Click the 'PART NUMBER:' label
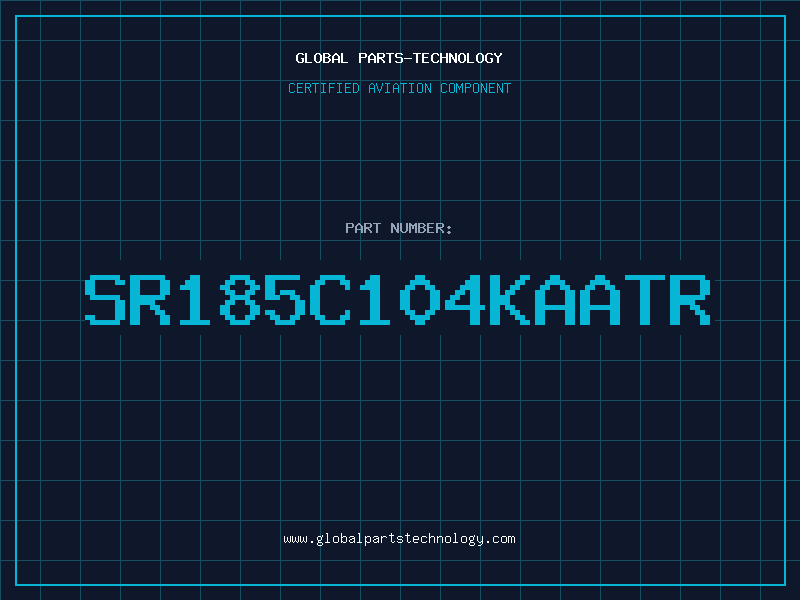This screenshot has width=800, height=600. [x=399, y=228]
